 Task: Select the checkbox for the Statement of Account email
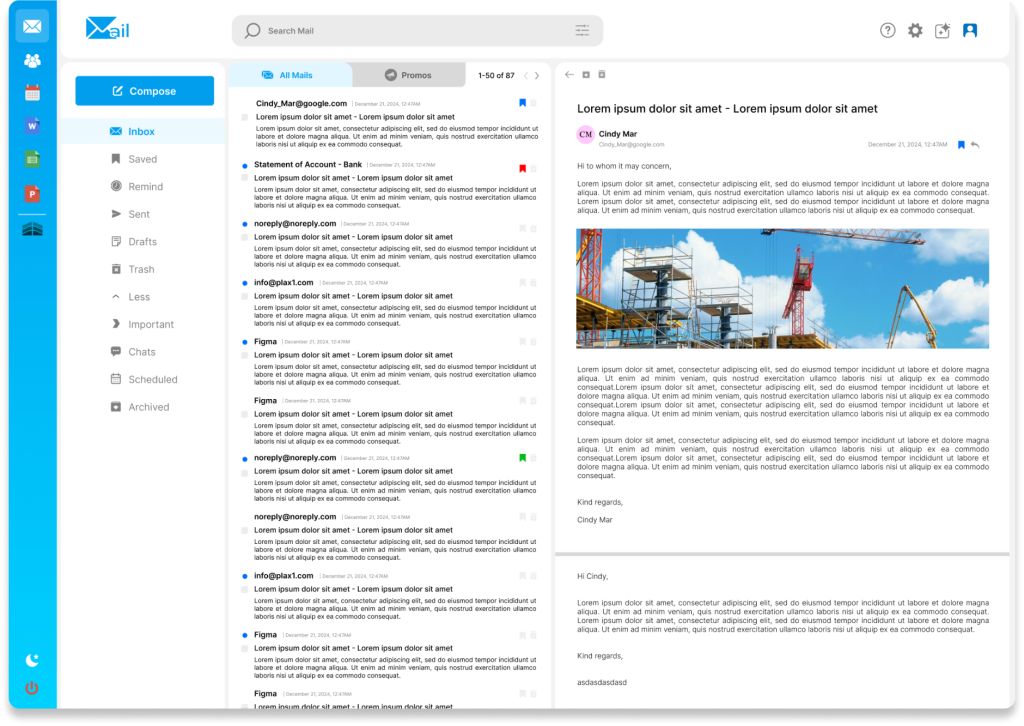pyautogui.click(x=245, y=178)
